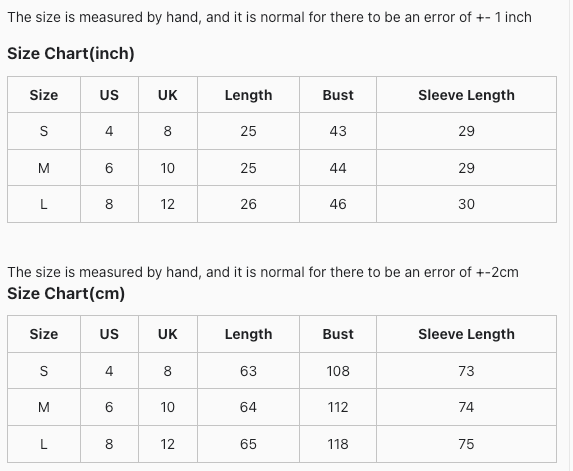Click bust value 108 in cm chart
The width and height of the screenshot is (573, 471).
[x=338, y=371]
